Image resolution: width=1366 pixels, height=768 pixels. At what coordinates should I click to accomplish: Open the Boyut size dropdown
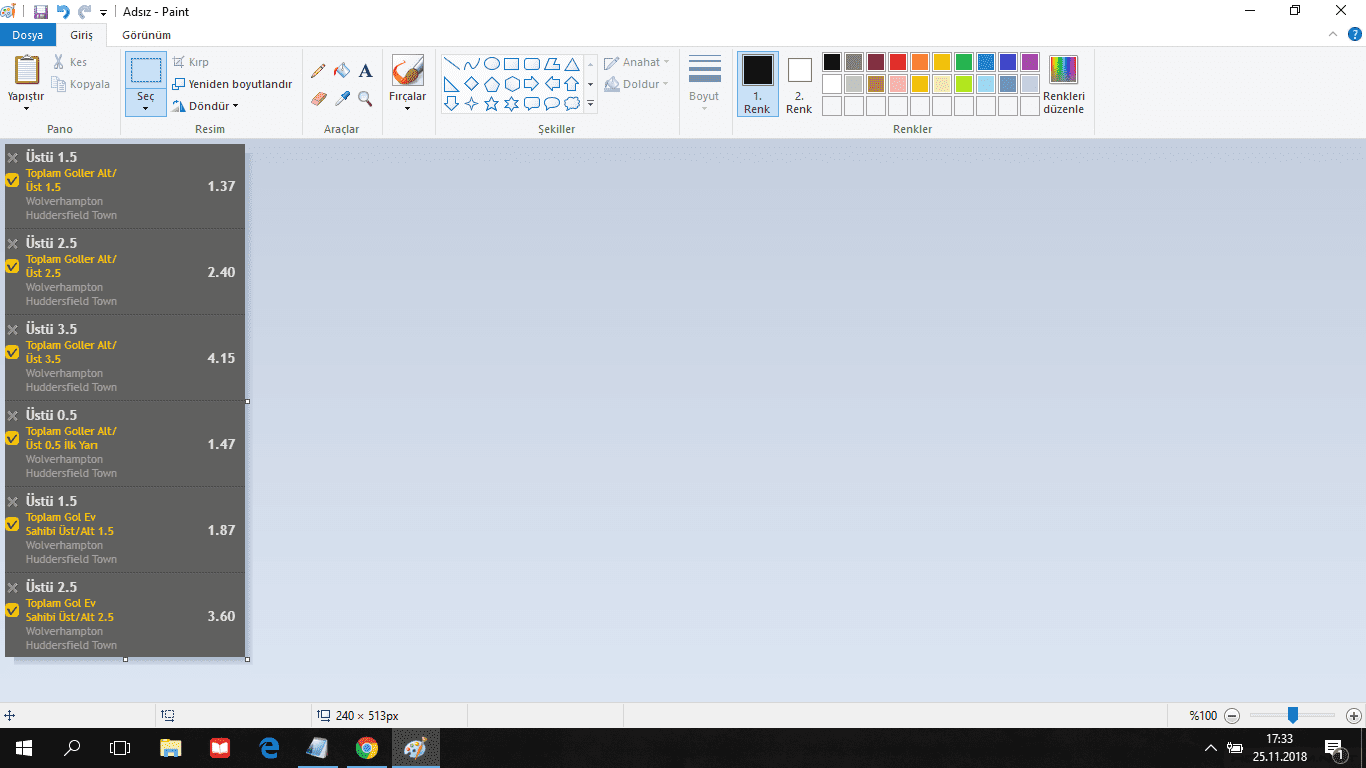pyautogui.click(x=704, y=84)
